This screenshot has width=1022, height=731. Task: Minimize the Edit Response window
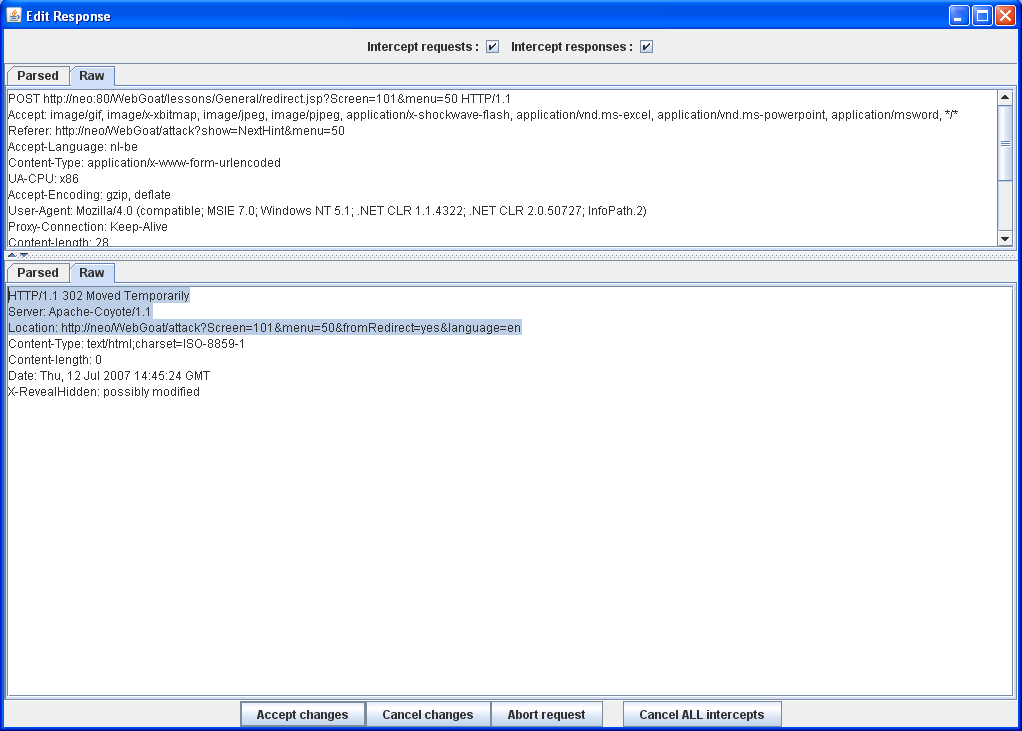959,16
